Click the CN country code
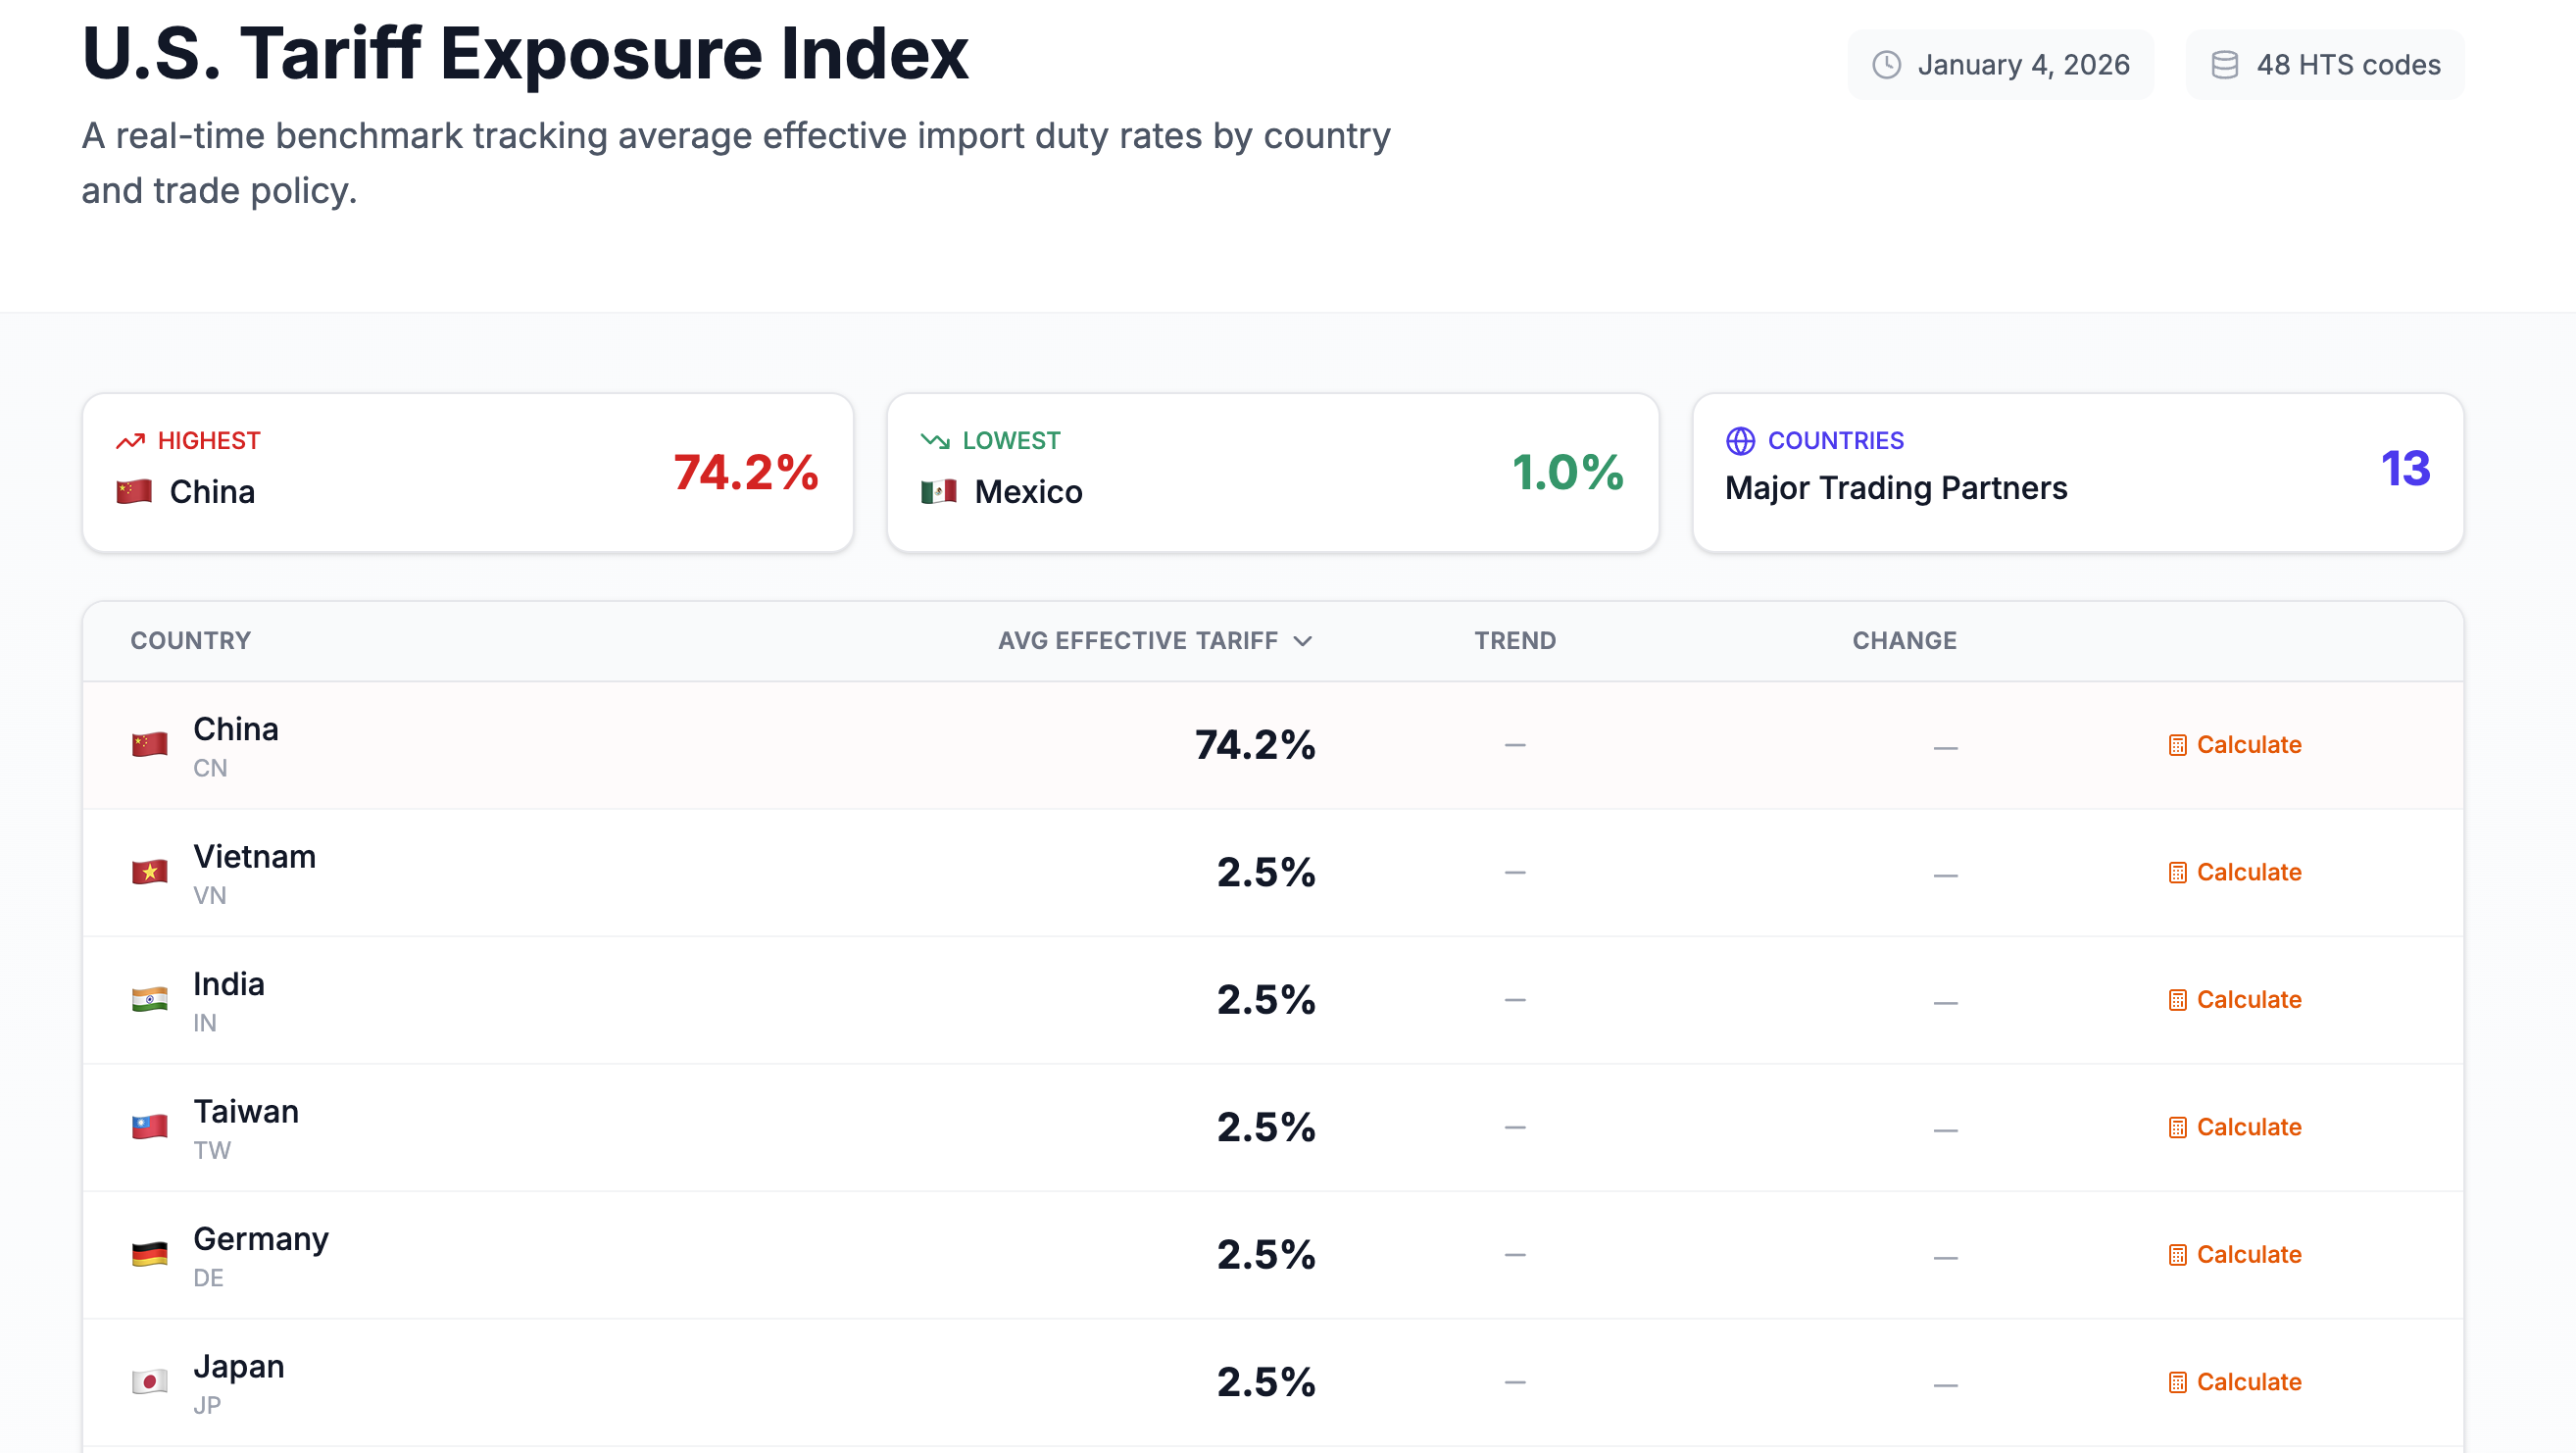The width and height of the screenshot is (2576, 1453). (210, 768)
